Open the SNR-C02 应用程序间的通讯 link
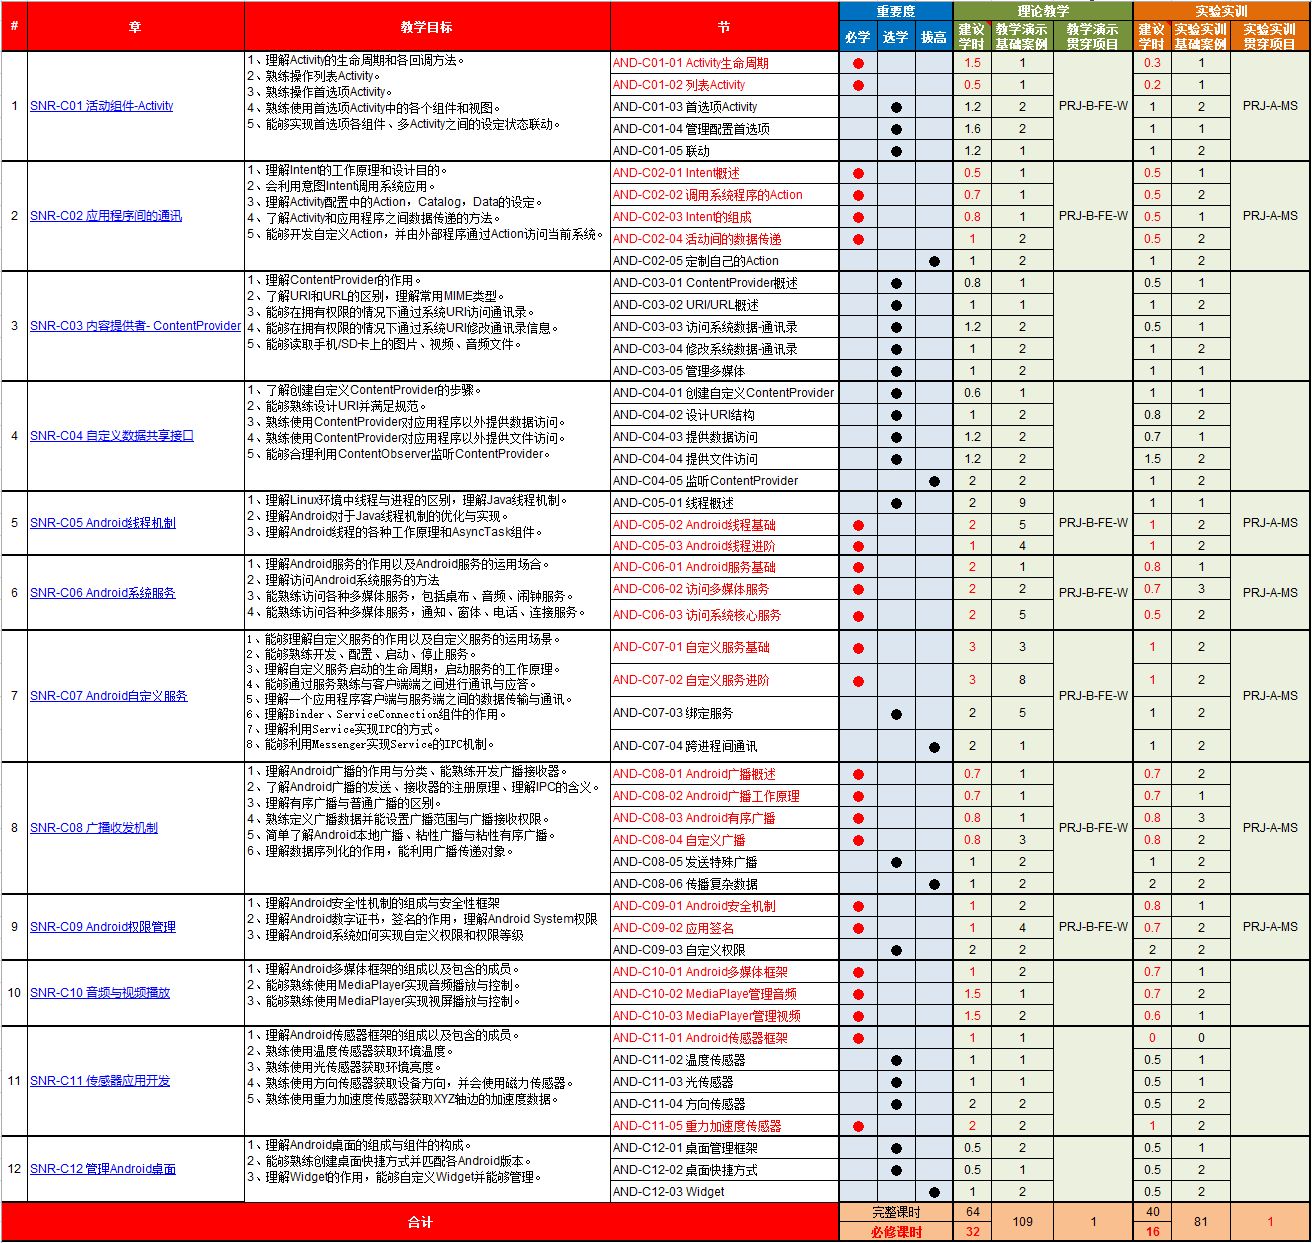The width and height of the screenshot is (1312, 1243). coord(106,216)
